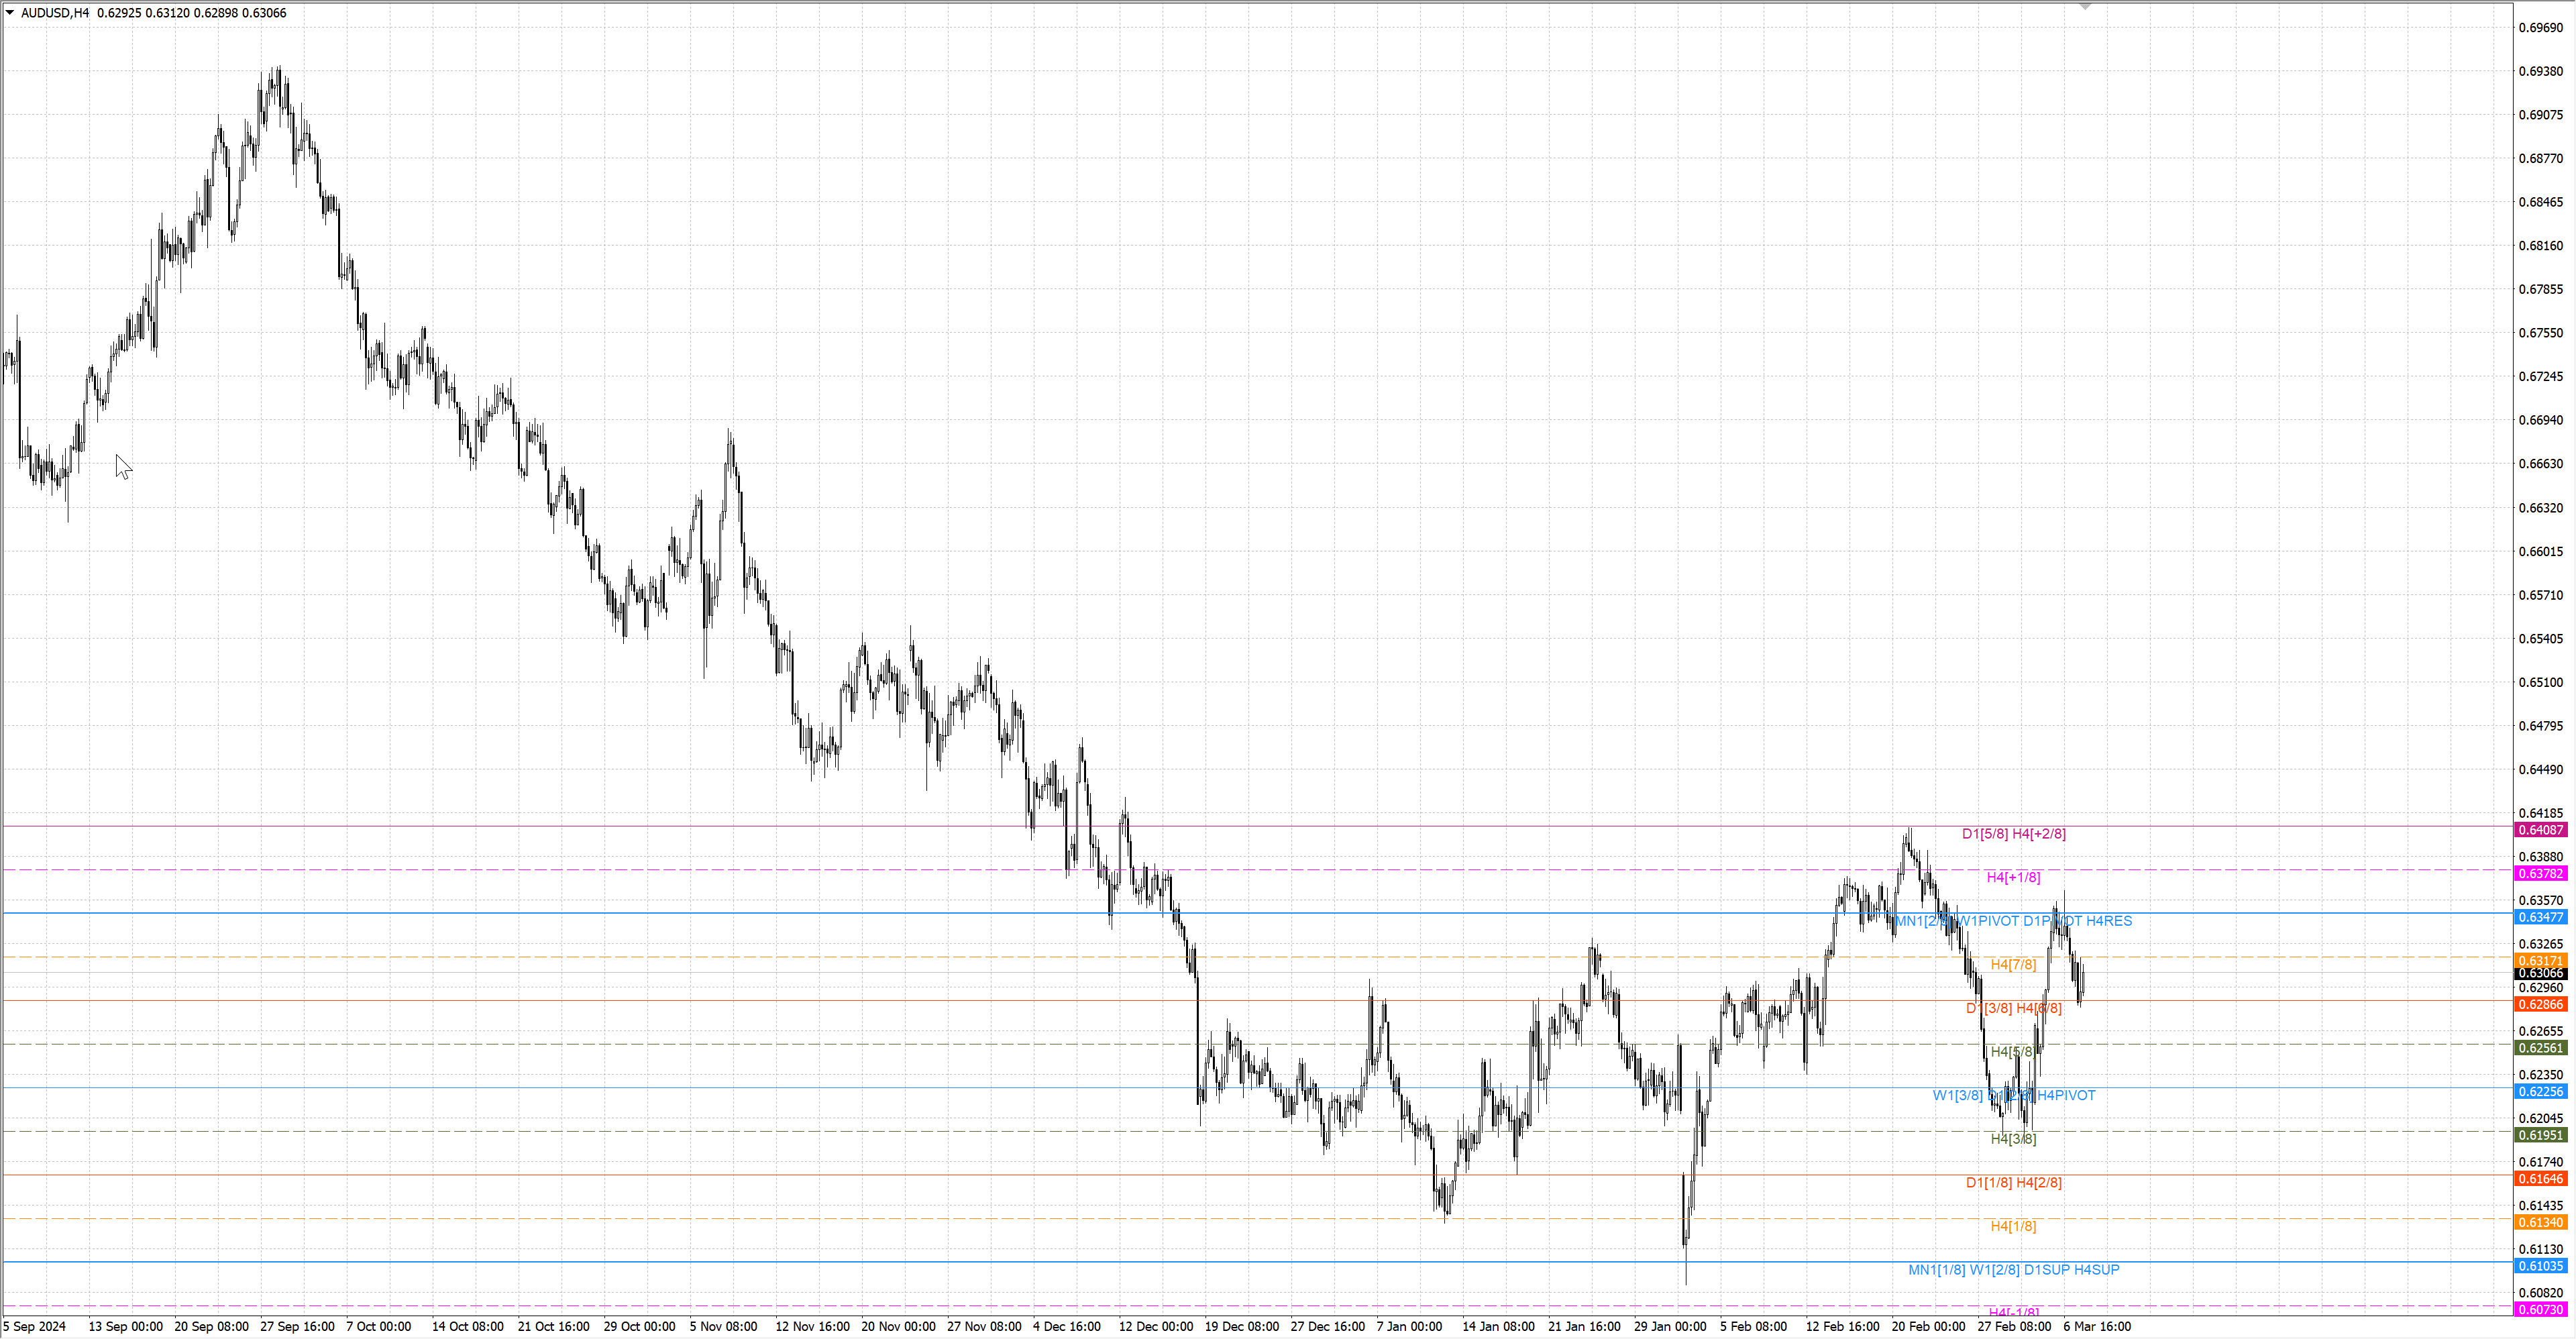2576x1339 pixels.
Task: Click the green 0.62561 price tag
Action: (x=2540, y=1048)
